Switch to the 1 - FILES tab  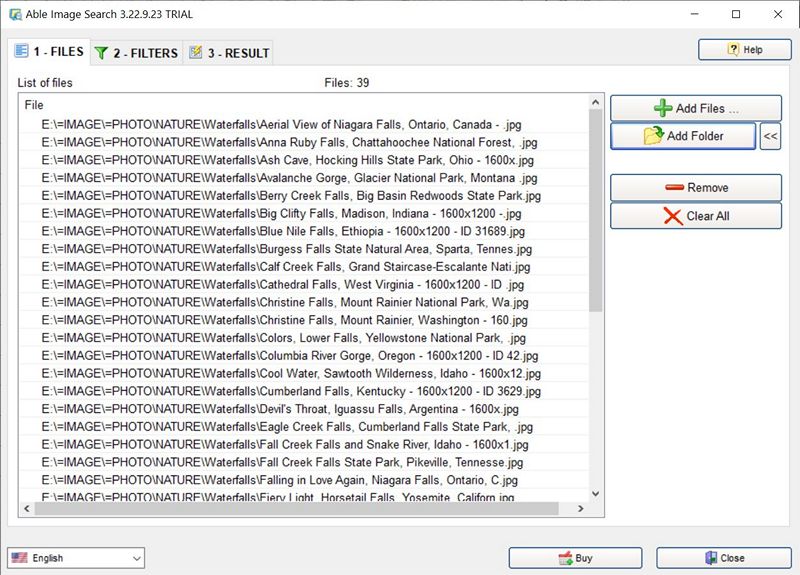click(48, 52)
